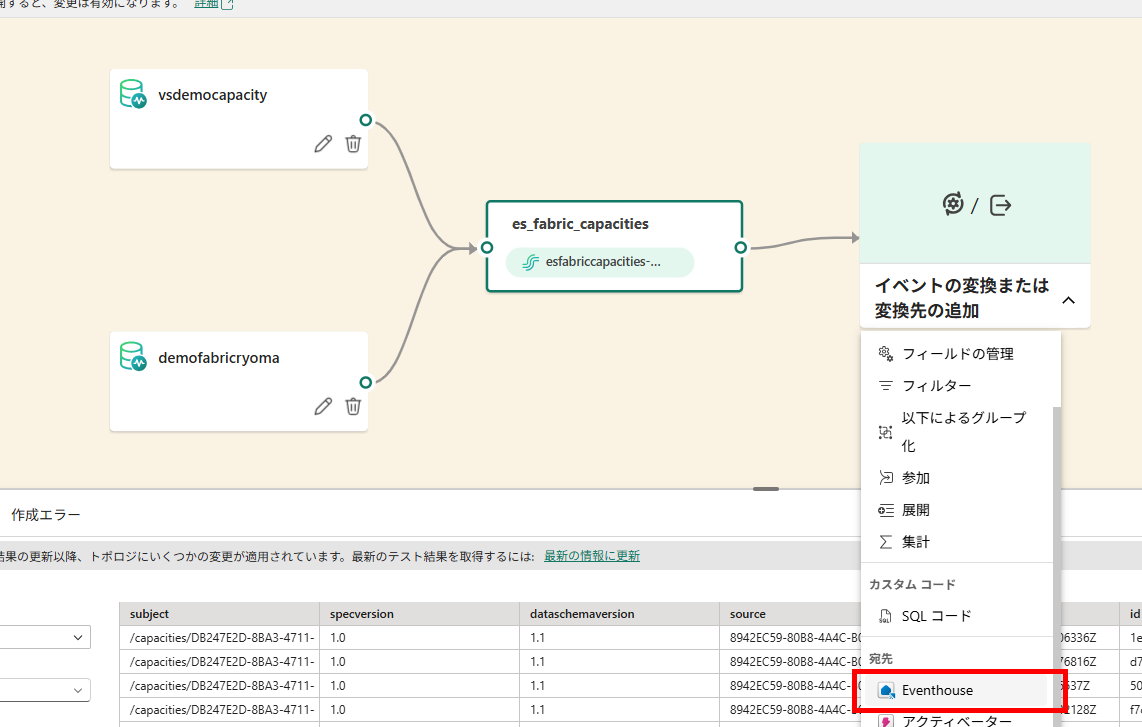Screen dimensions: 1142x727
Task: Open the upper dropdown left of table
Action: coord(44,637)
